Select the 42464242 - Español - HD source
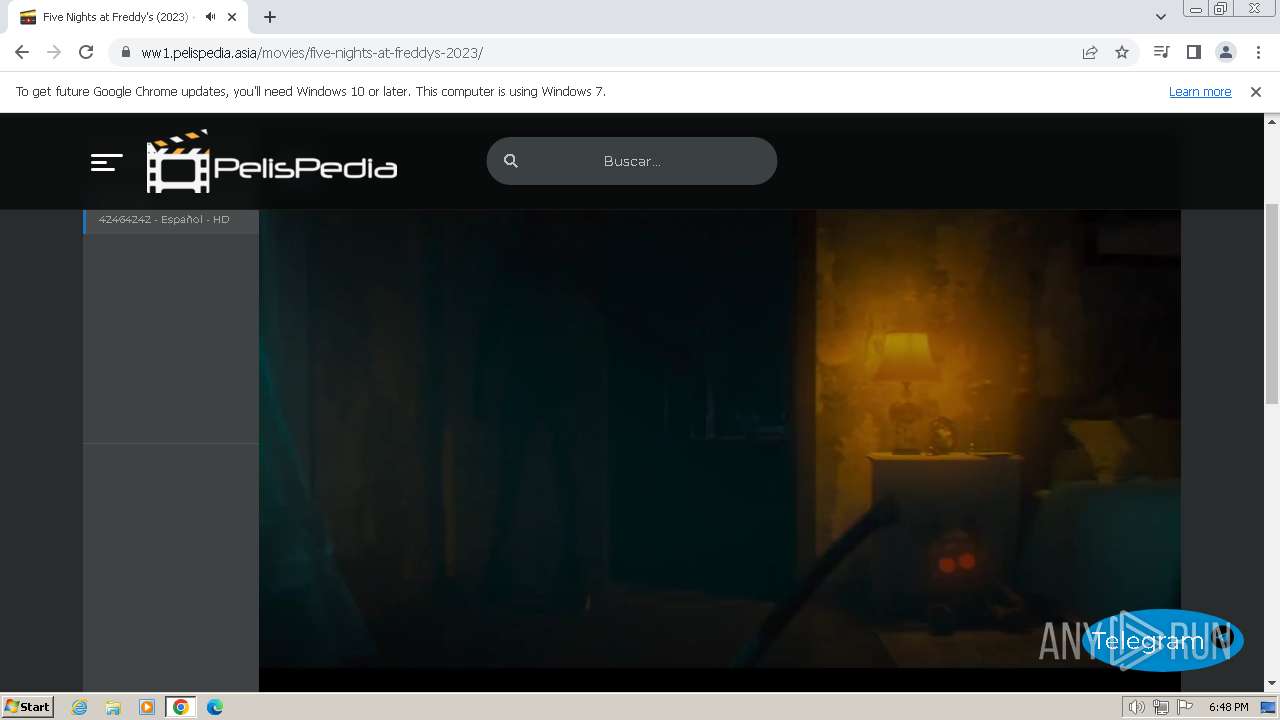This screenshot has width=1280, height=720. tap(171, 220)
